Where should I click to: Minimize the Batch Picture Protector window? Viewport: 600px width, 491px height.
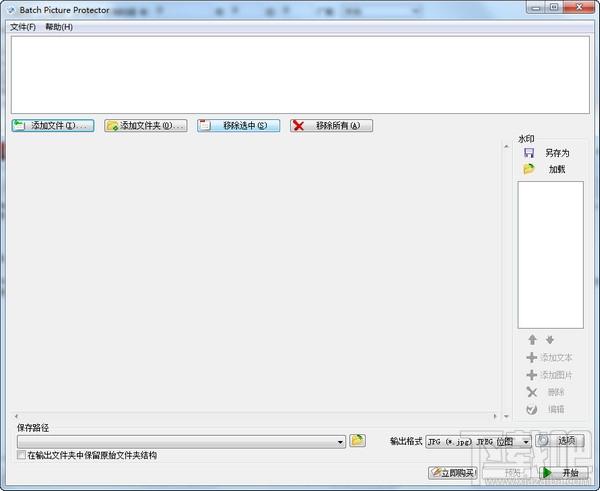pyautogui.click(x=536, y=7)
